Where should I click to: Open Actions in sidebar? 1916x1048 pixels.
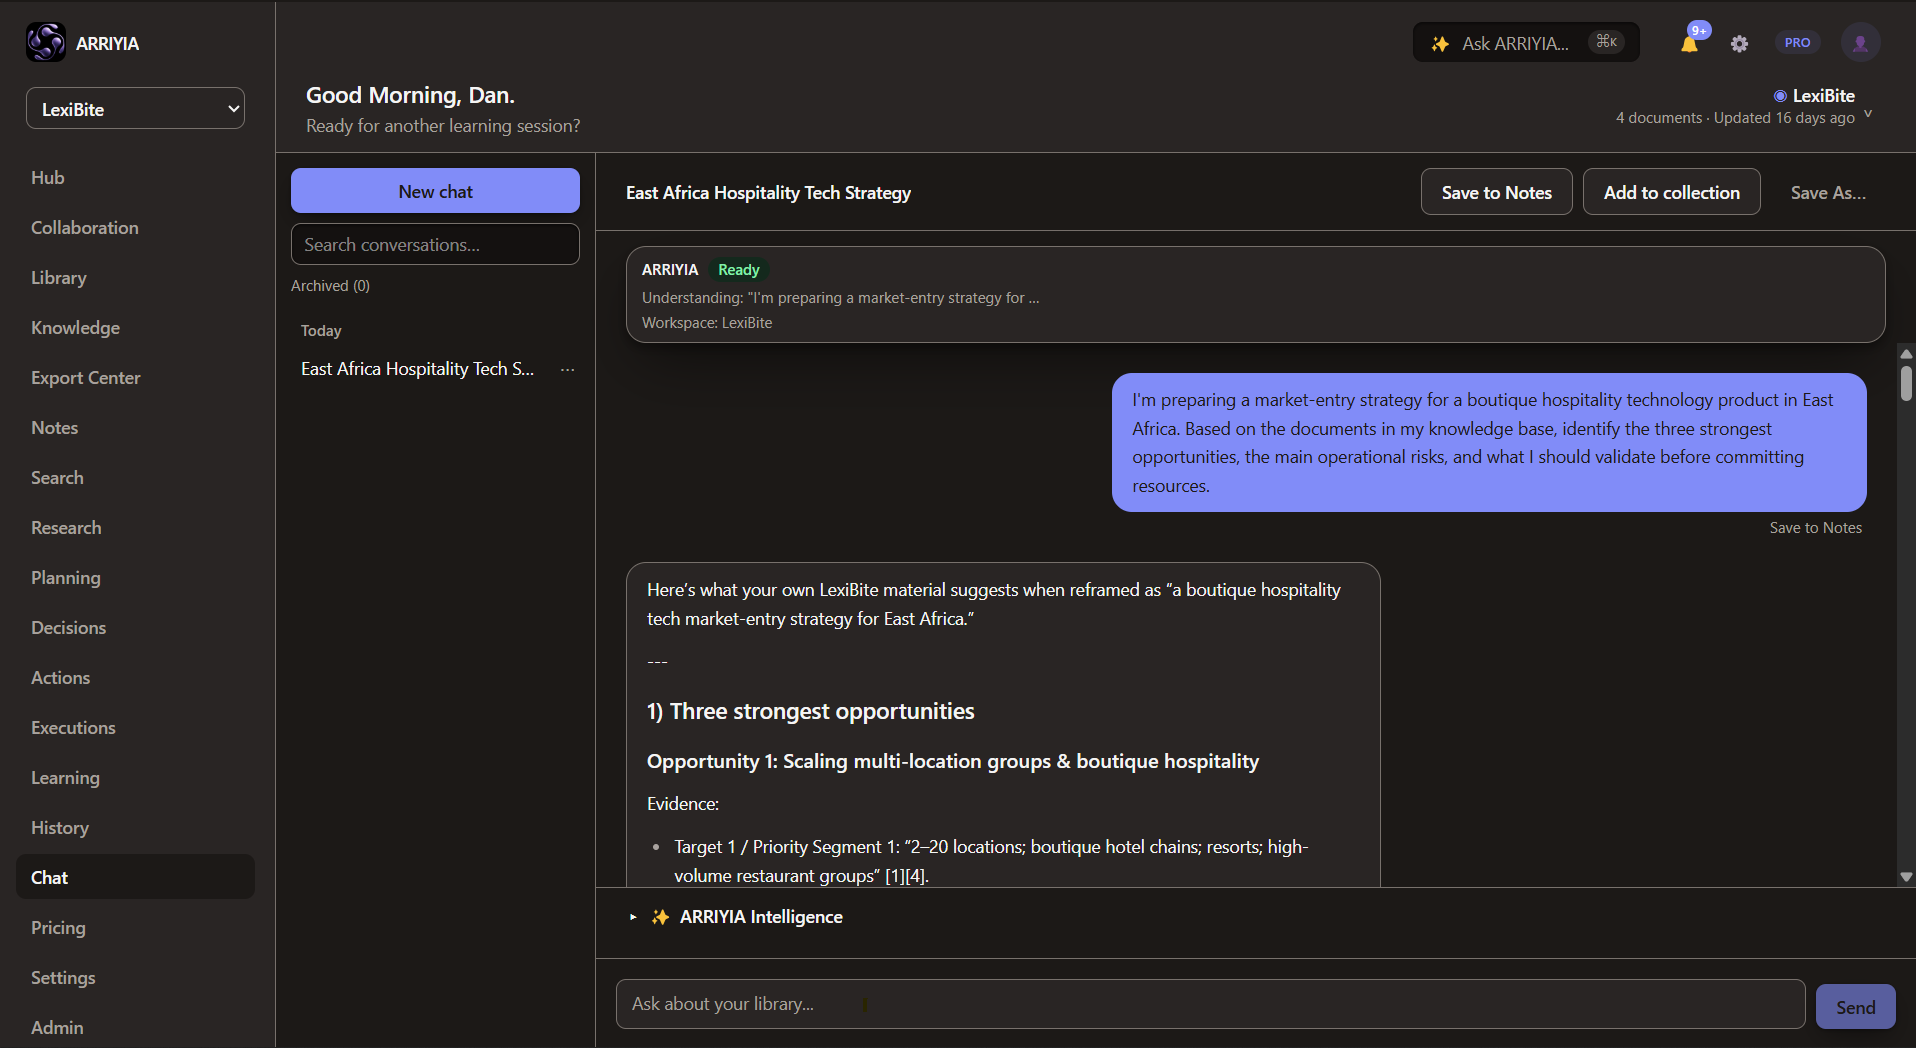click(x=60, y=678)
